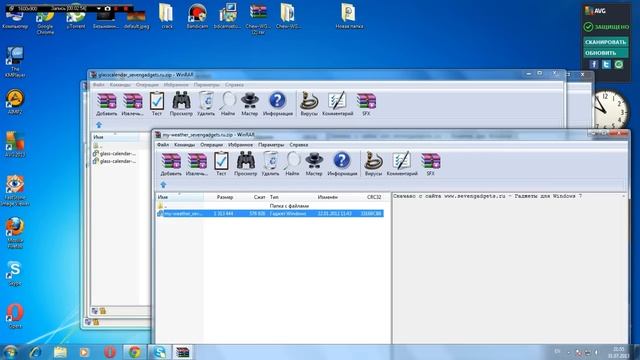Image resolution: width=640 pixels, height=360 pixels.
Task: Sort by Размер column header
Action: 225,197
